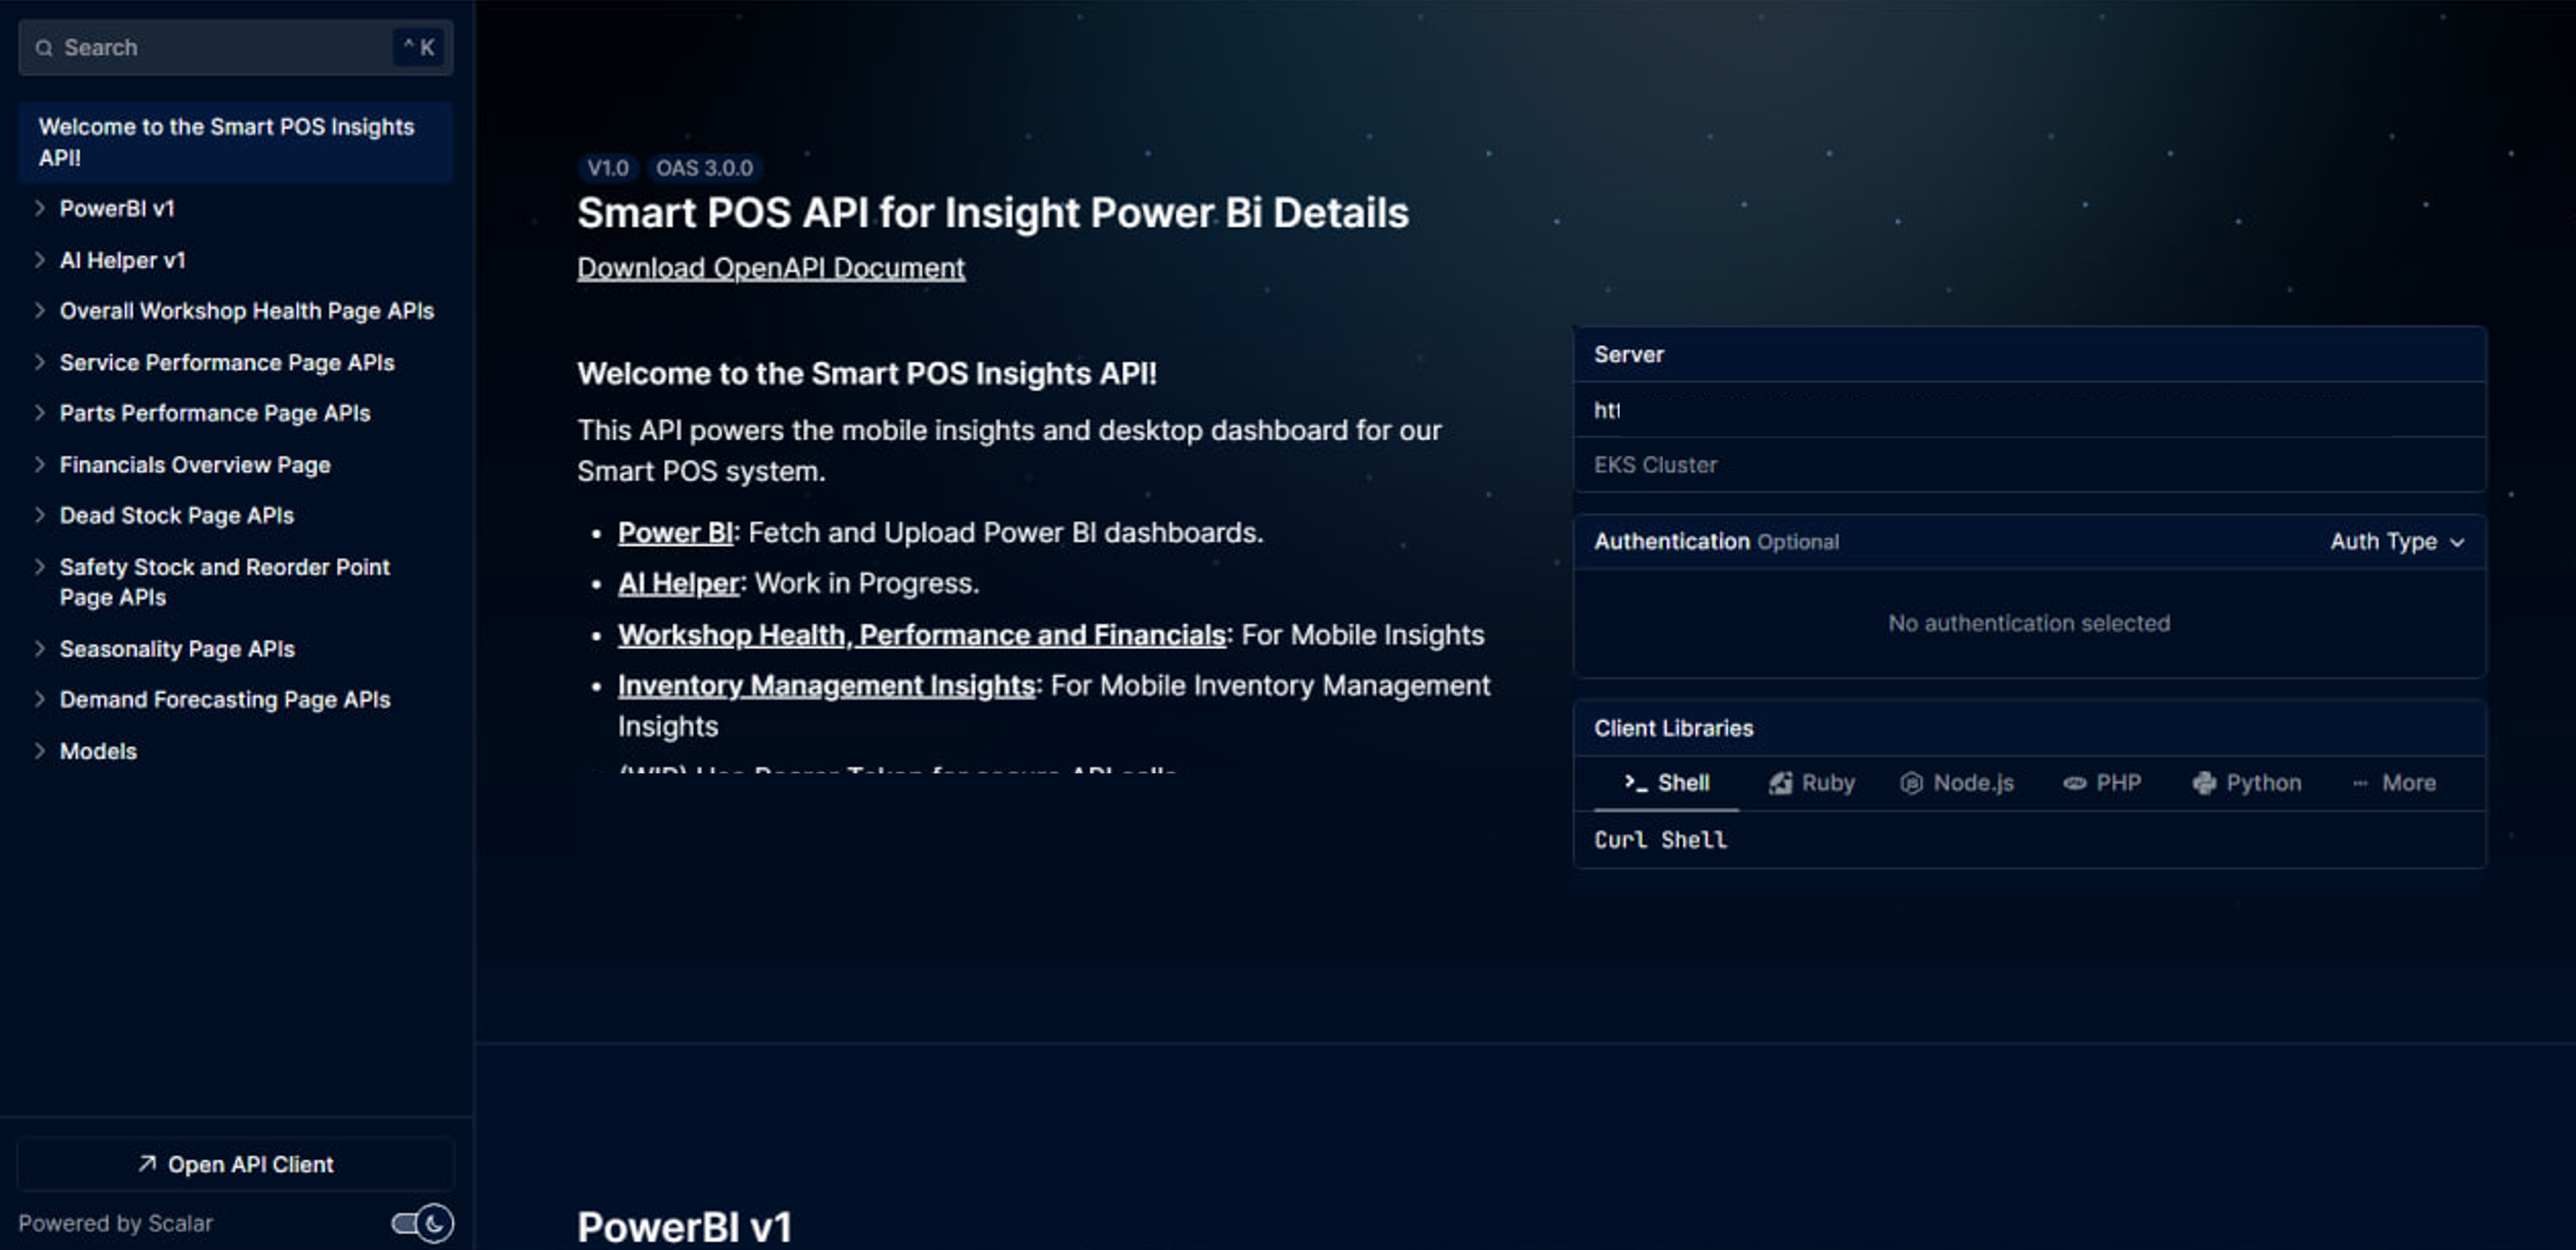
Task: Click the magnifier icon in search bar
Action: 44,48
